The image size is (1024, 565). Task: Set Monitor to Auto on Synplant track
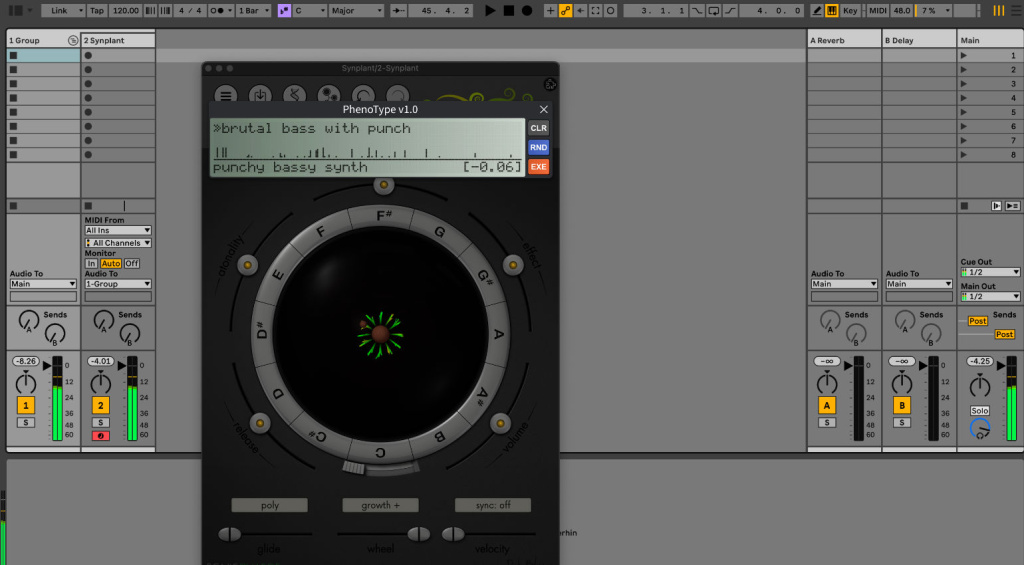111,263
